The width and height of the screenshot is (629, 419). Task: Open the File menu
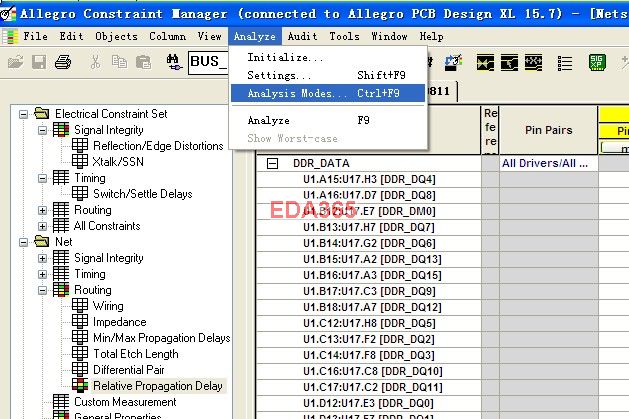click(35, 36)
